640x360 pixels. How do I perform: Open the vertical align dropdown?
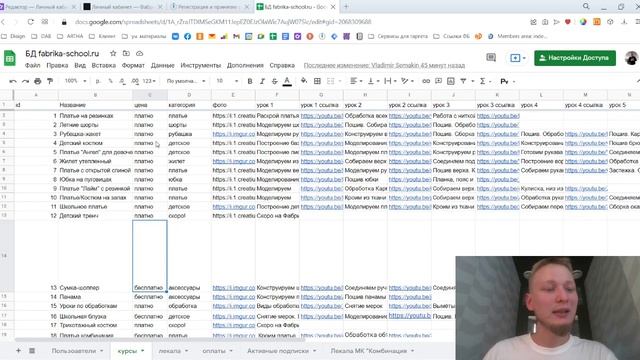373,81
